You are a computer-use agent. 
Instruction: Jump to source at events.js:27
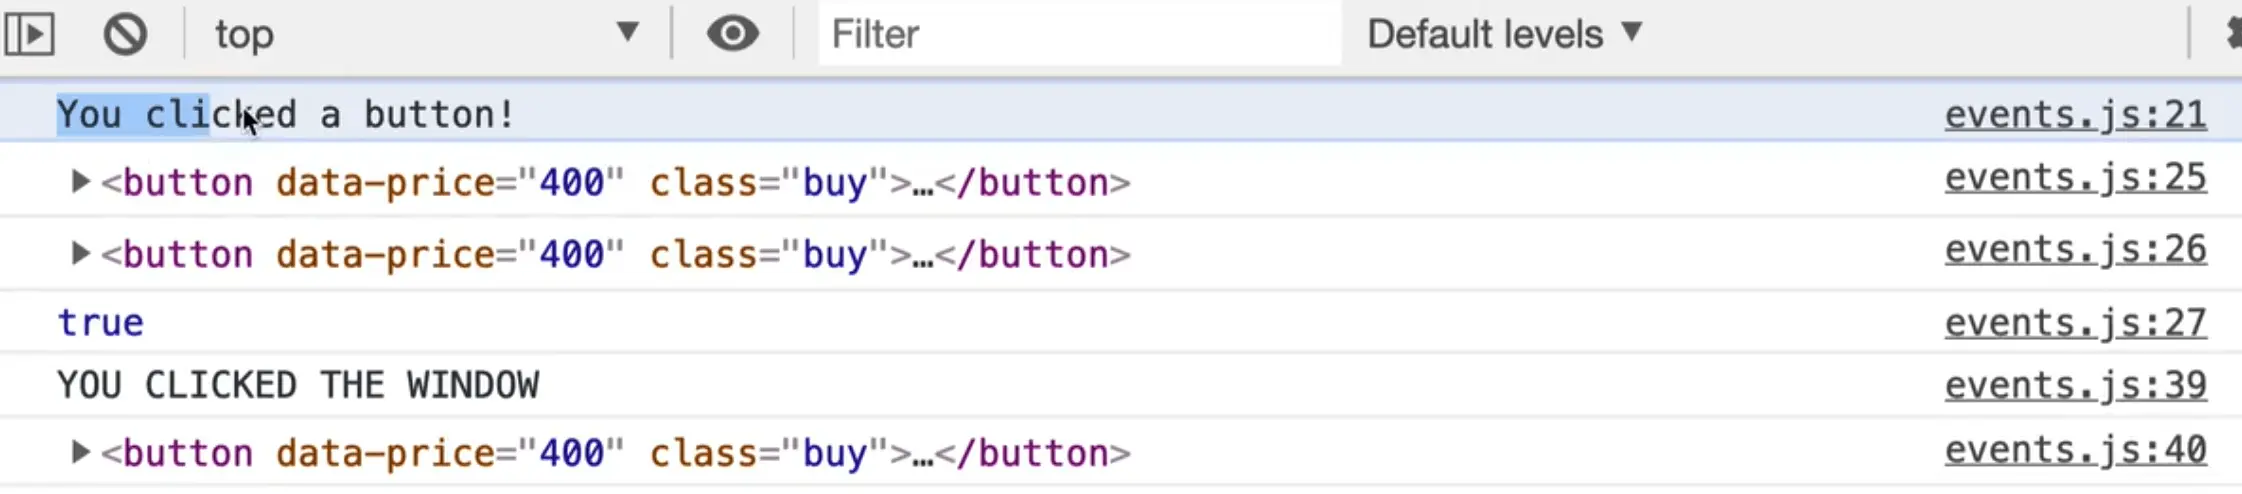pos(2075,323)
